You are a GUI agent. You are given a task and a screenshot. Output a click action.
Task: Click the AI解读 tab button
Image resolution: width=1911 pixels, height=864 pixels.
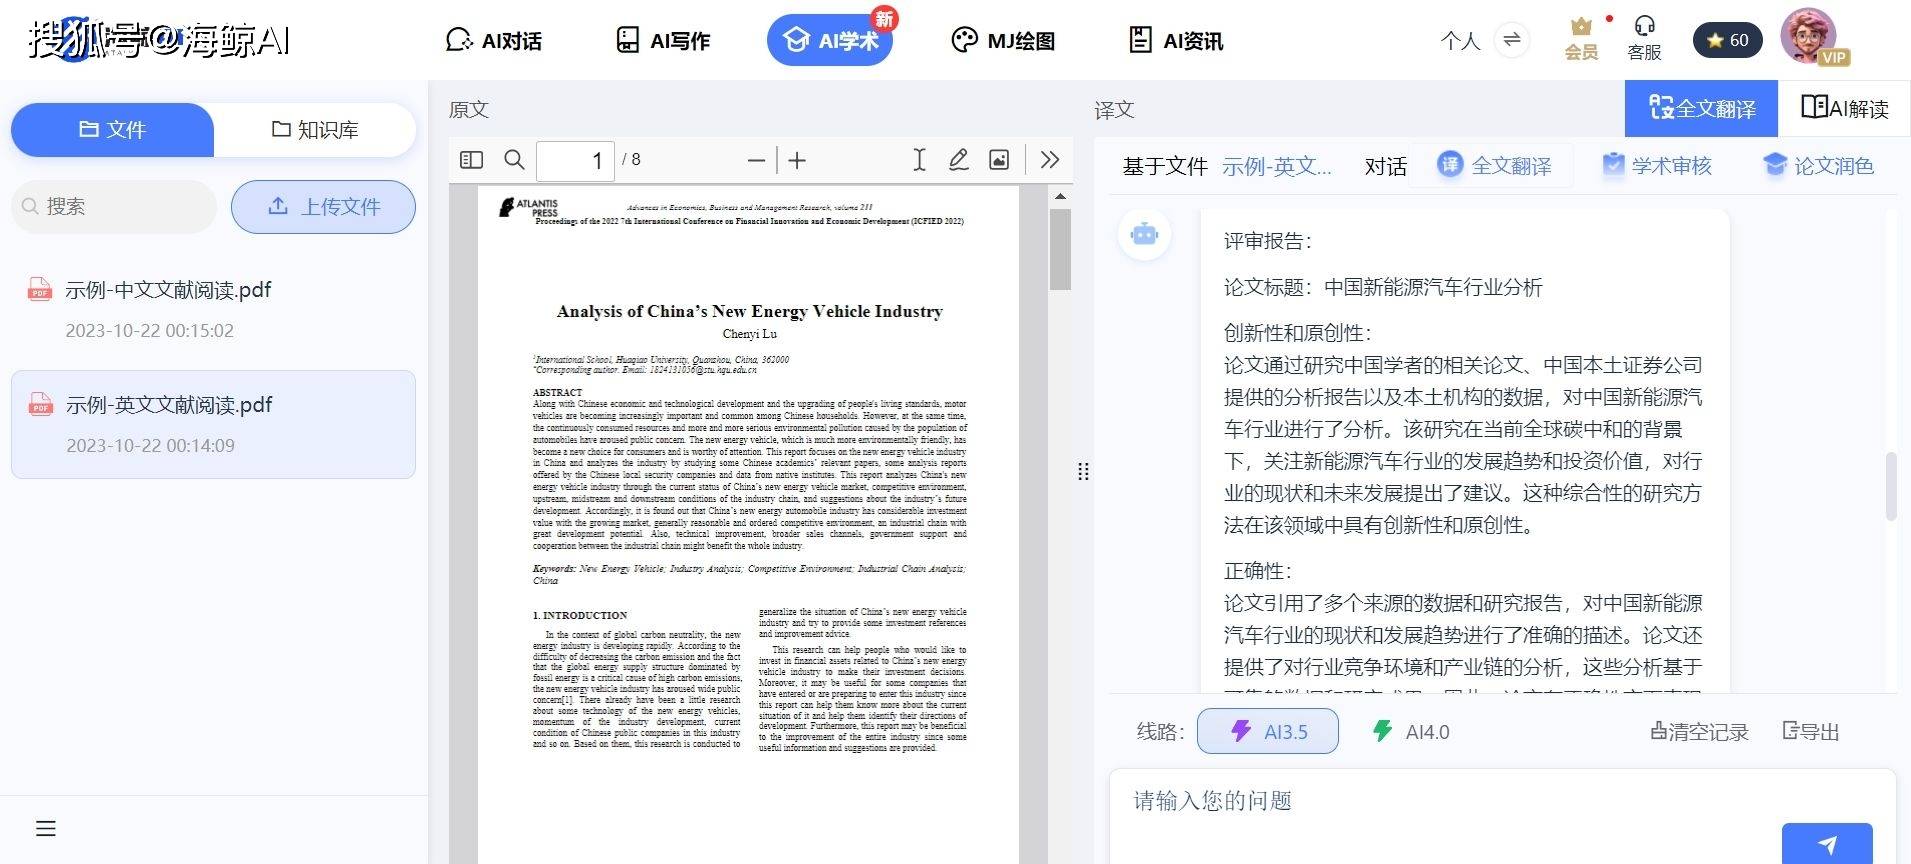(x=1844, y=108)
